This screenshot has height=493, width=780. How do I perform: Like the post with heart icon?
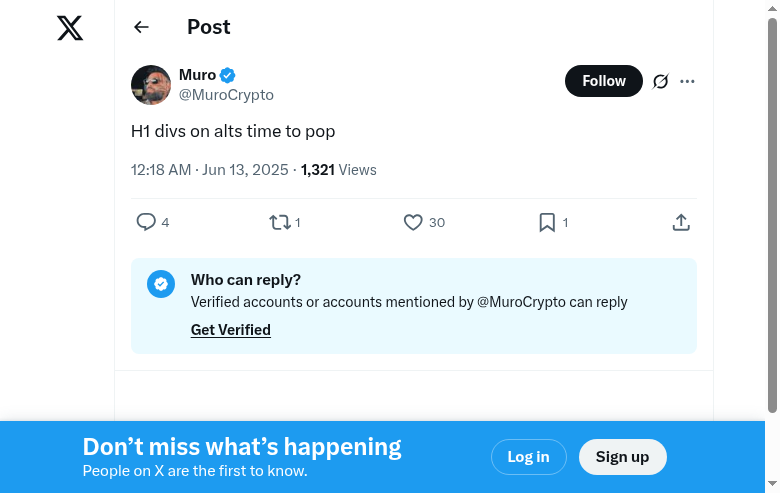click(x=413, y=222)
